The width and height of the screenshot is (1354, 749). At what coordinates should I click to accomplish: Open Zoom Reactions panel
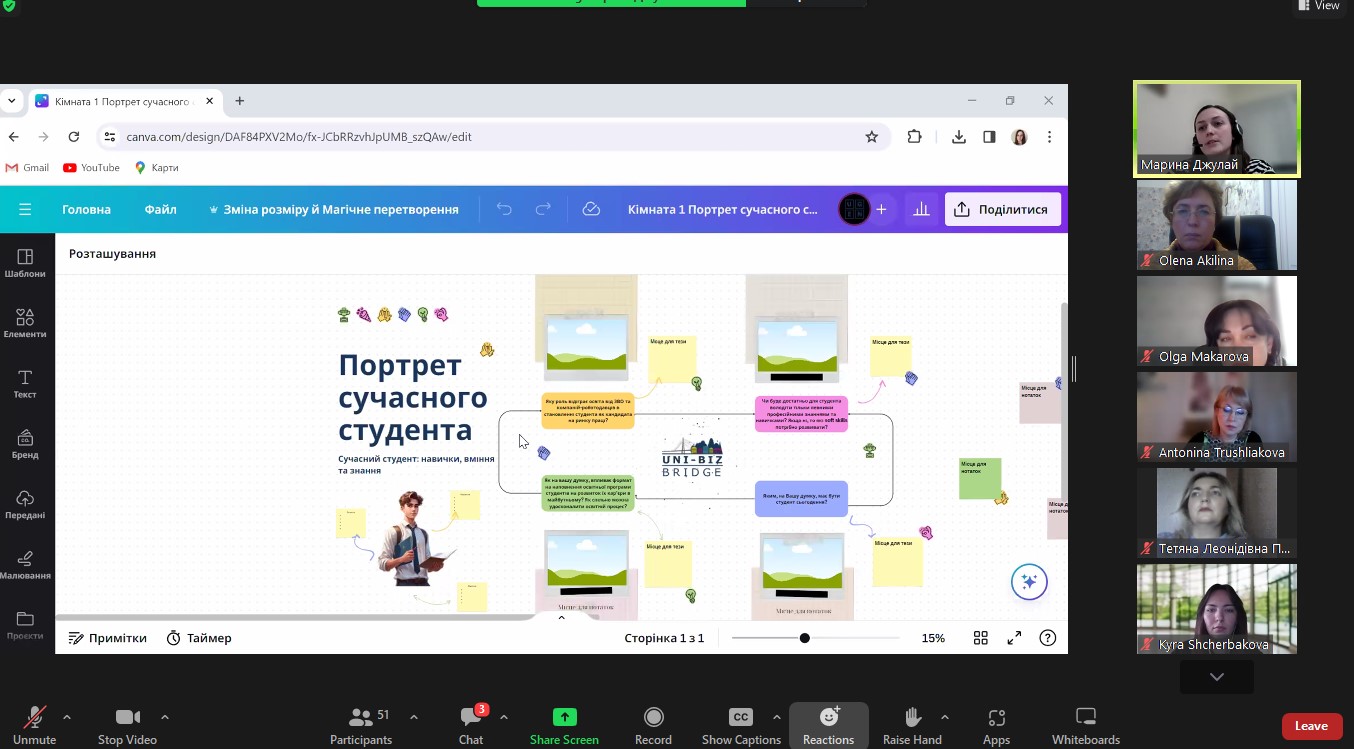pos(828,725)
